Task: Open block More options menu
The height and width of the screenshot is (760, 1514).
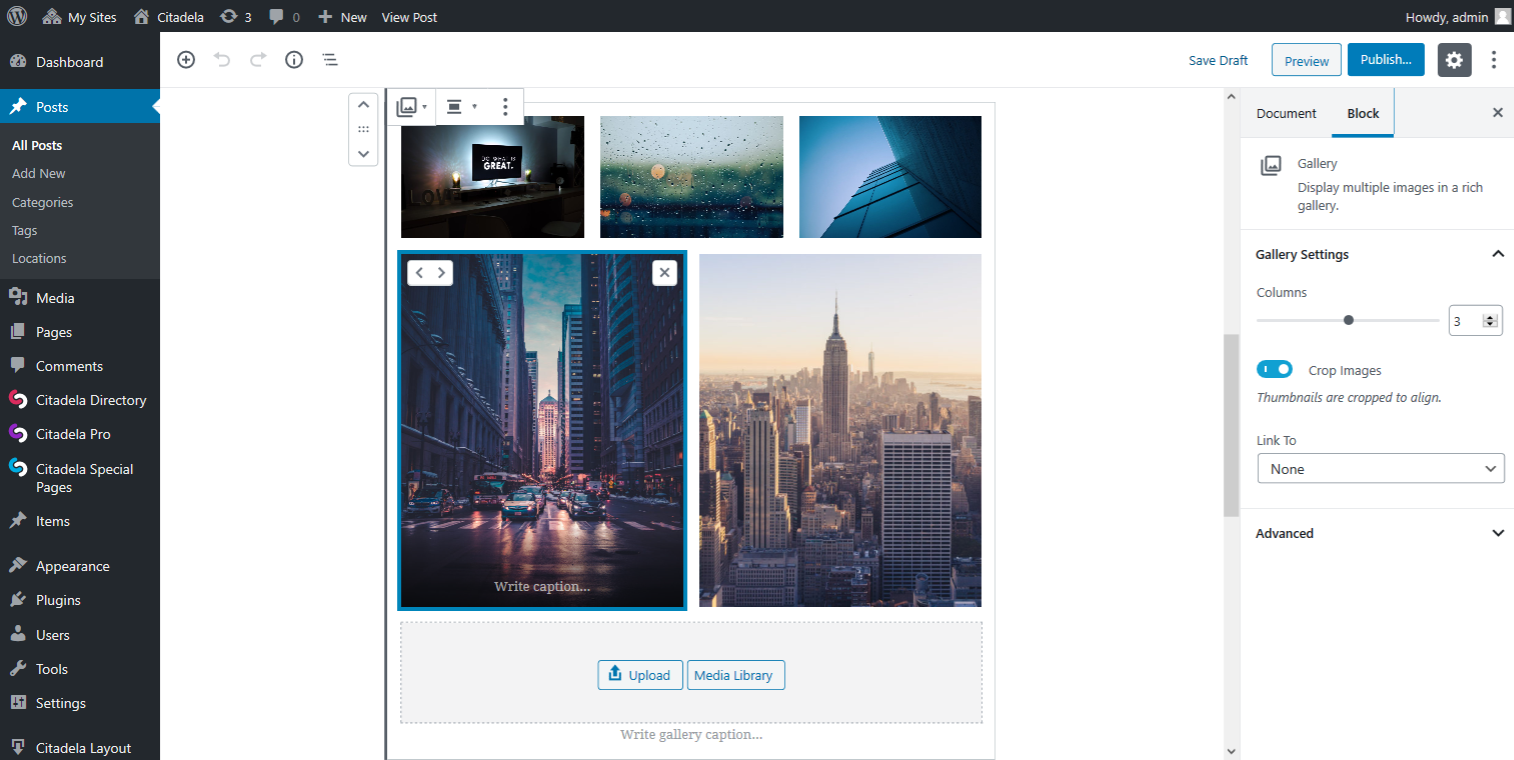Action: [x=505, y=107]
